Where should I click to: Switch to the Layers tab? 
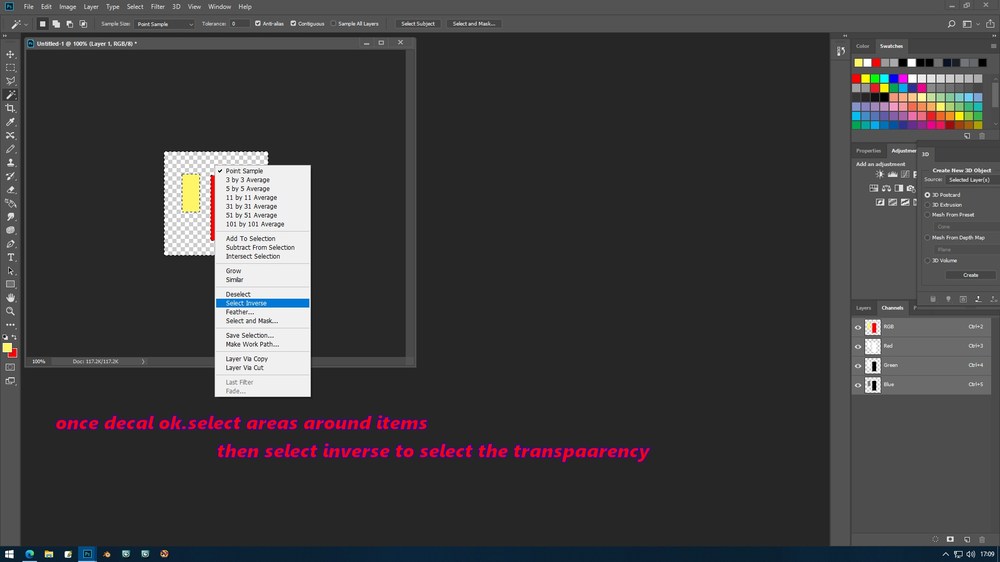864,307
